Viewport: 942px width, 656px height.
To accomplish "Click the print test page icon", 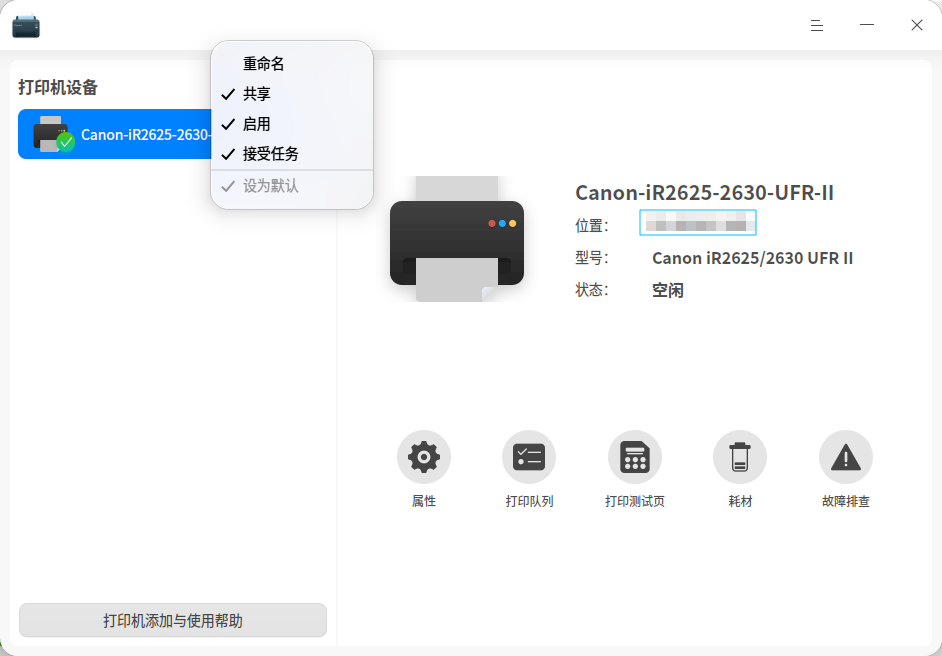I will click(x=634, y=457).
